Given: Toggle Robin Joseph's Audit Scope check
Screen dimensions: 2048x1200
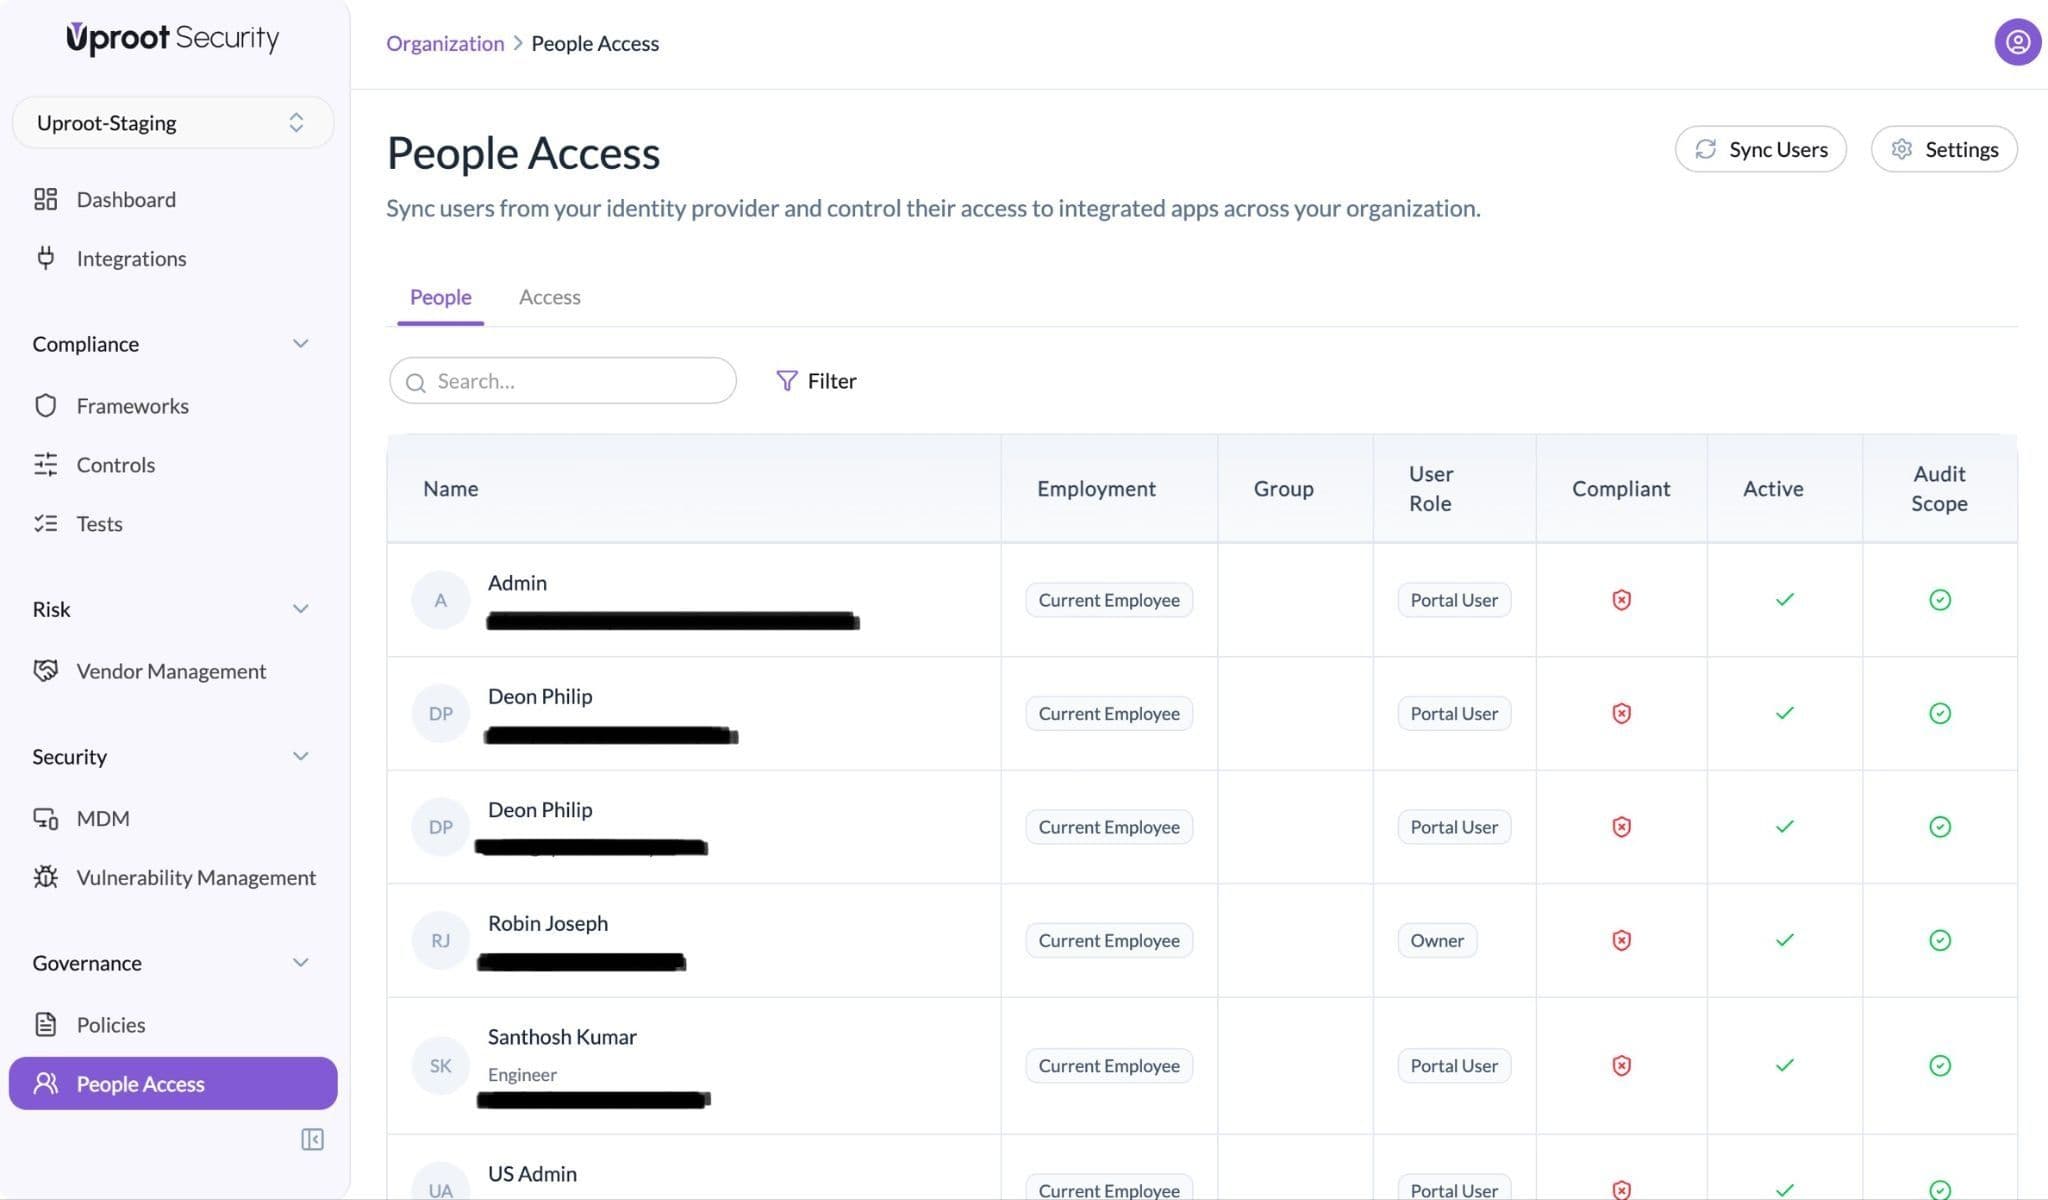Looking at the screenshot, I should 1939,940.
